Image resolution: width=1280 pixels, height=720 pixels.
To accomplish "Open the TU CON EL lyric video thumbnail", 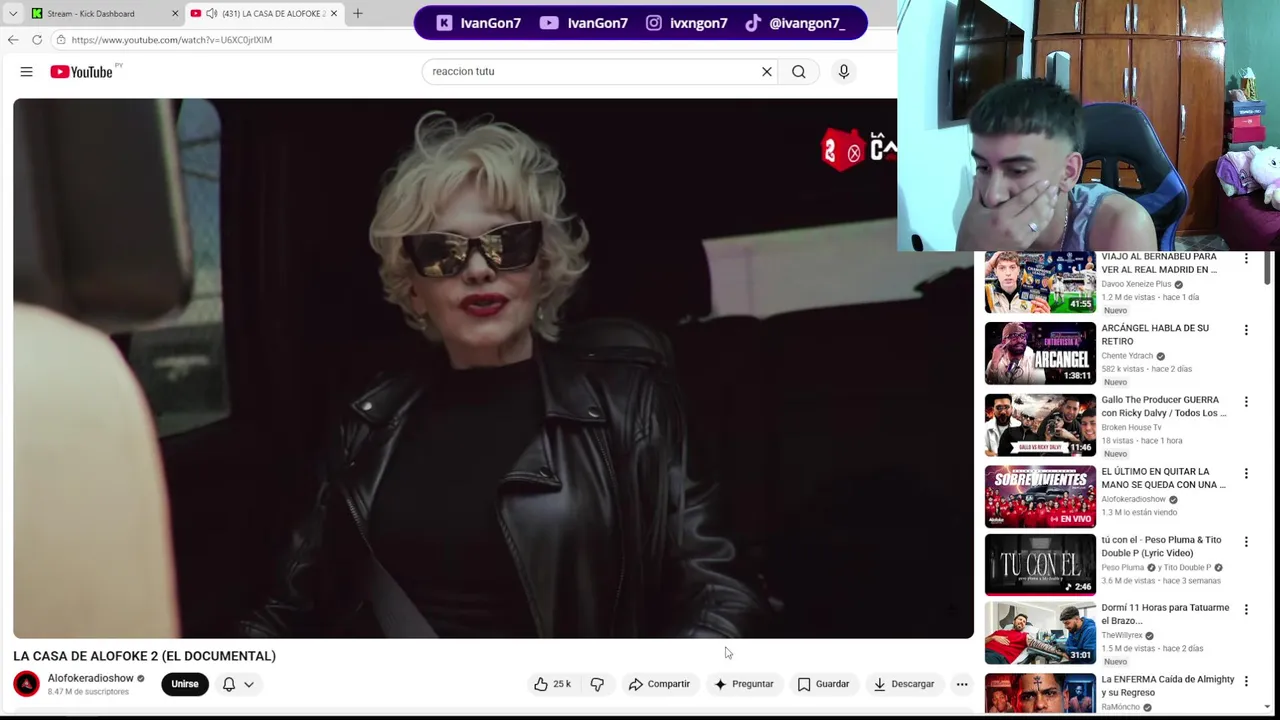I will point(1040,565).
